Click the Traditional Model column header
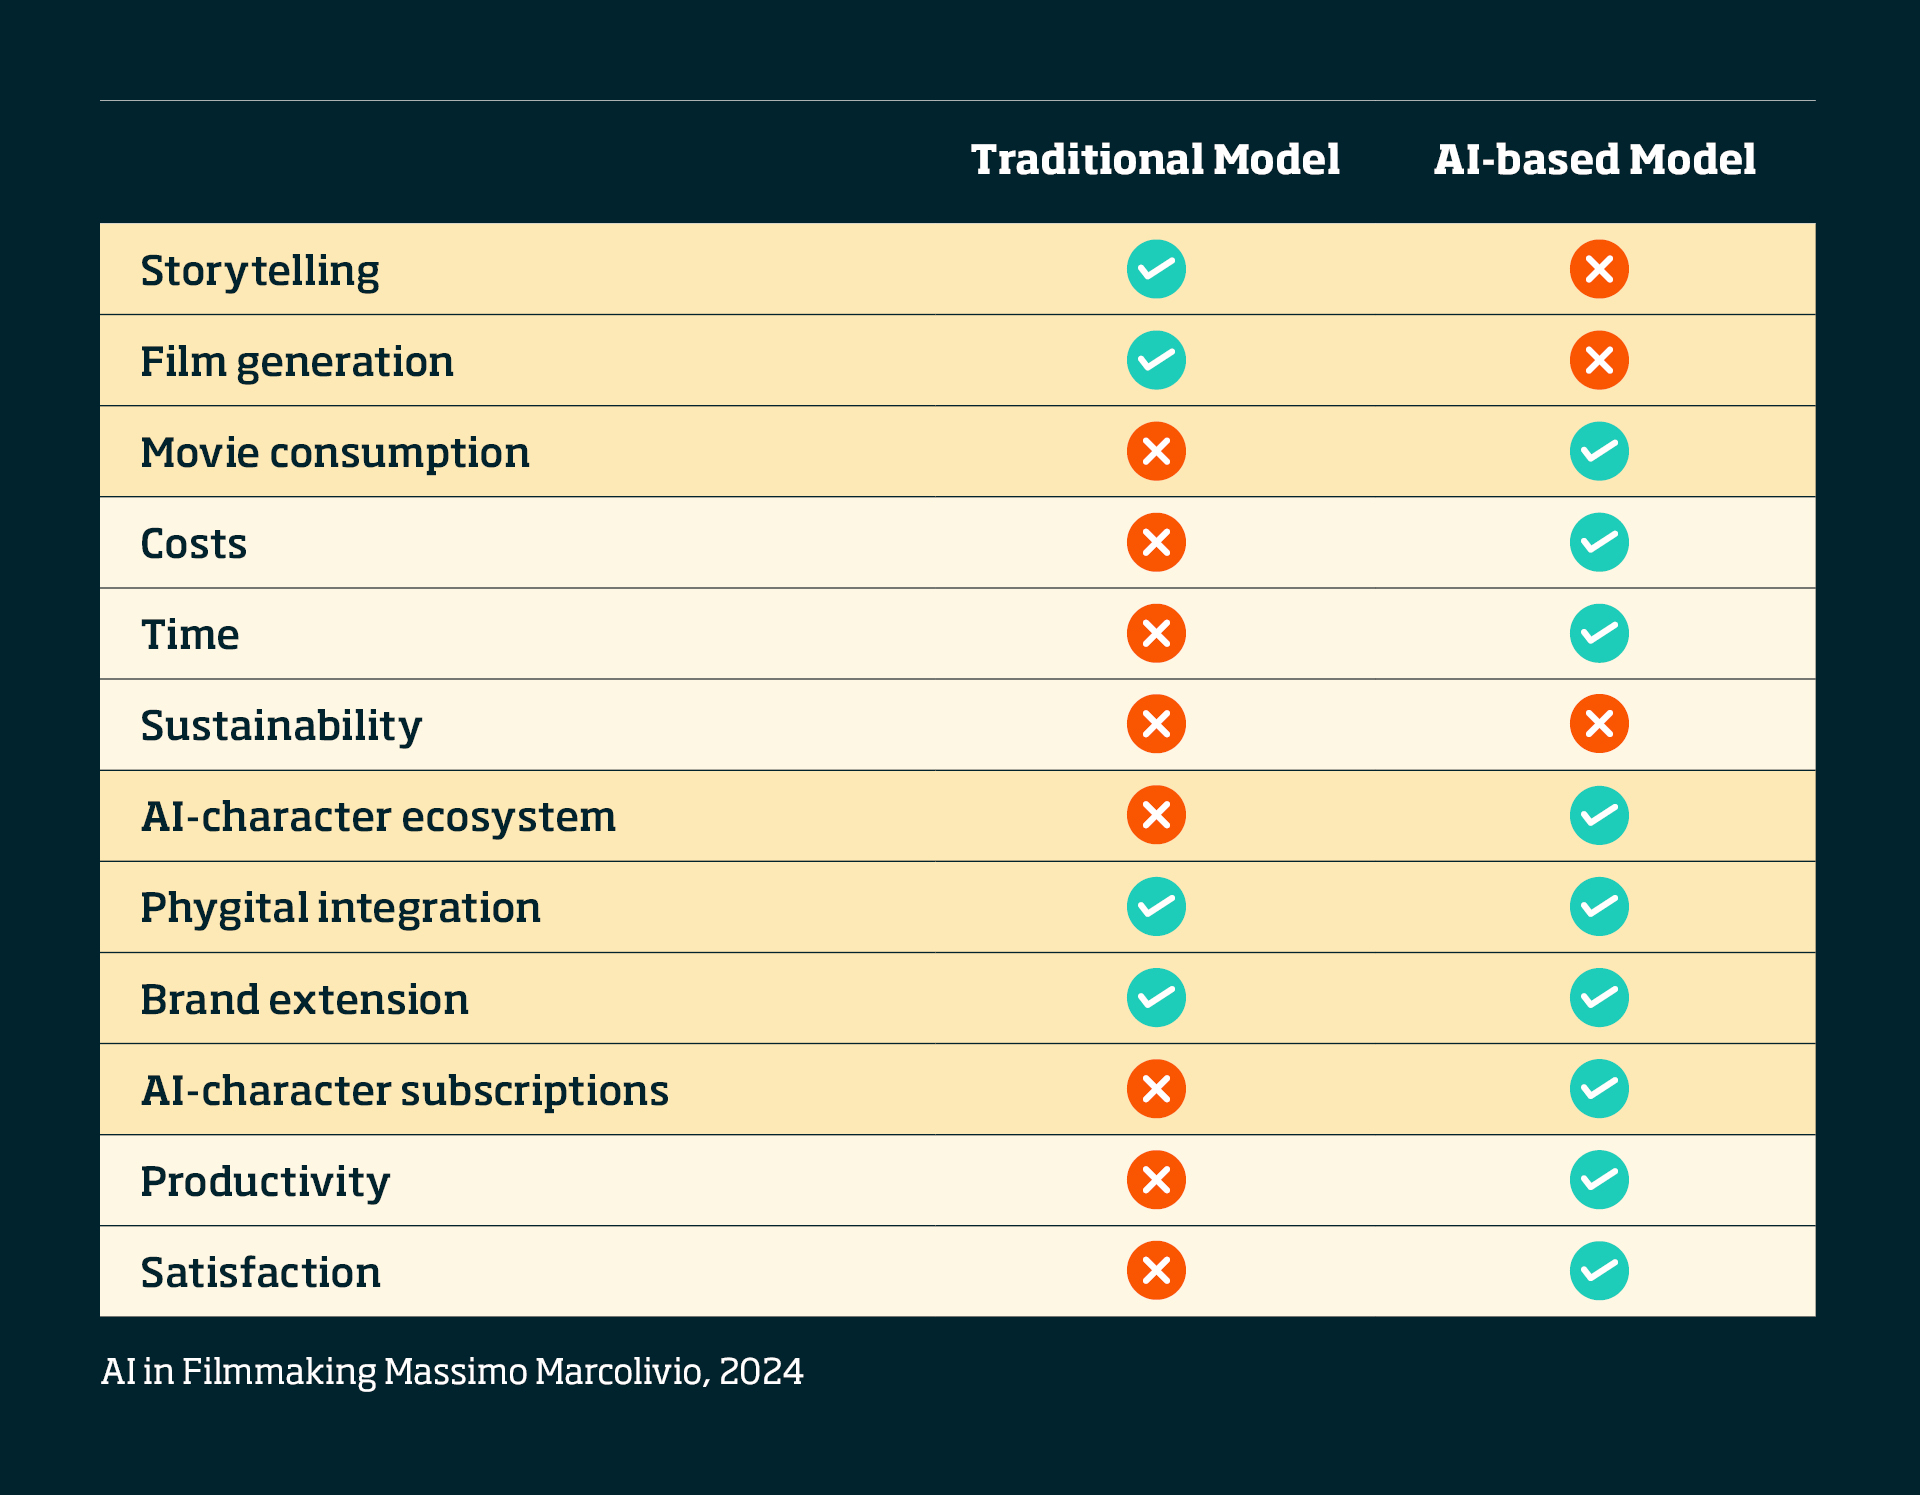Image resolution: width=1920 pixels, height=1495 pixels. tap(1155, 160)
